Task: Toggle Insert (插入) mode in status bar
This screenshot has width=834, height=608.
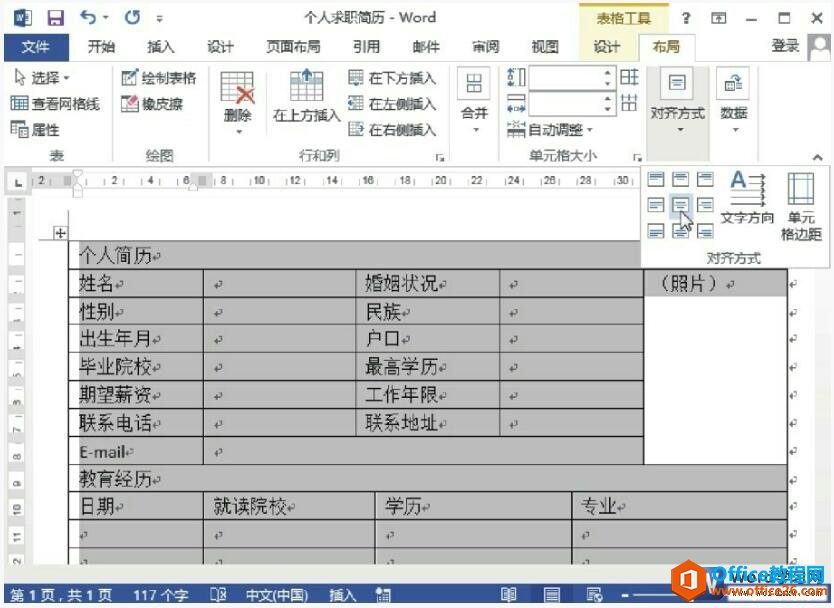Action: pos(342,595)
